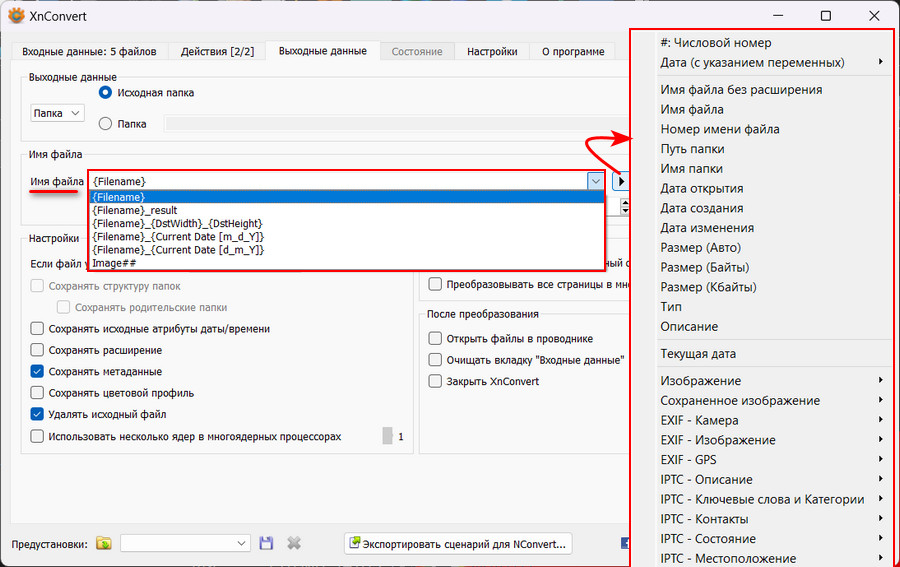Select highlighted {Filename} list option
This screenshot has height=567, width=900.
347,197
